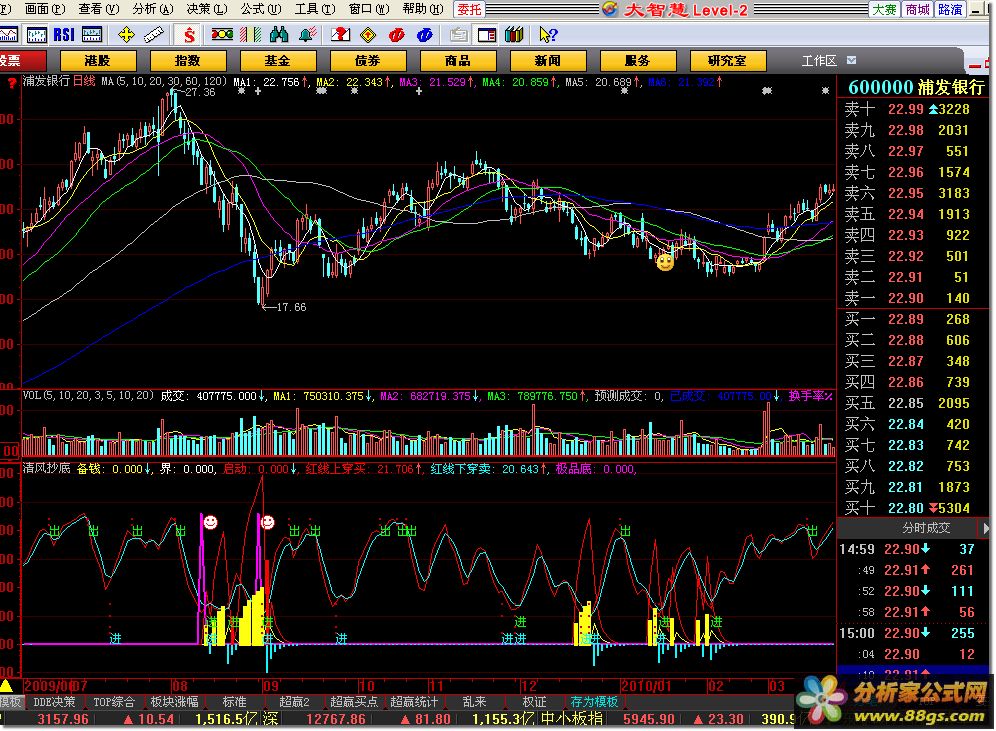Select the 债券 category button
The image size is (996, 731).
368,61
